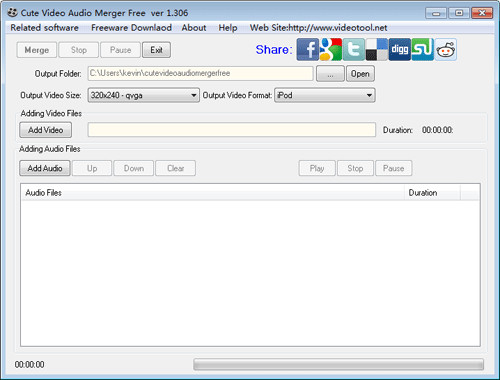Viewport: 500px width, 380px height.
Task: Click the 00:00:00 elapsed time readout
Action: point(30,365)
